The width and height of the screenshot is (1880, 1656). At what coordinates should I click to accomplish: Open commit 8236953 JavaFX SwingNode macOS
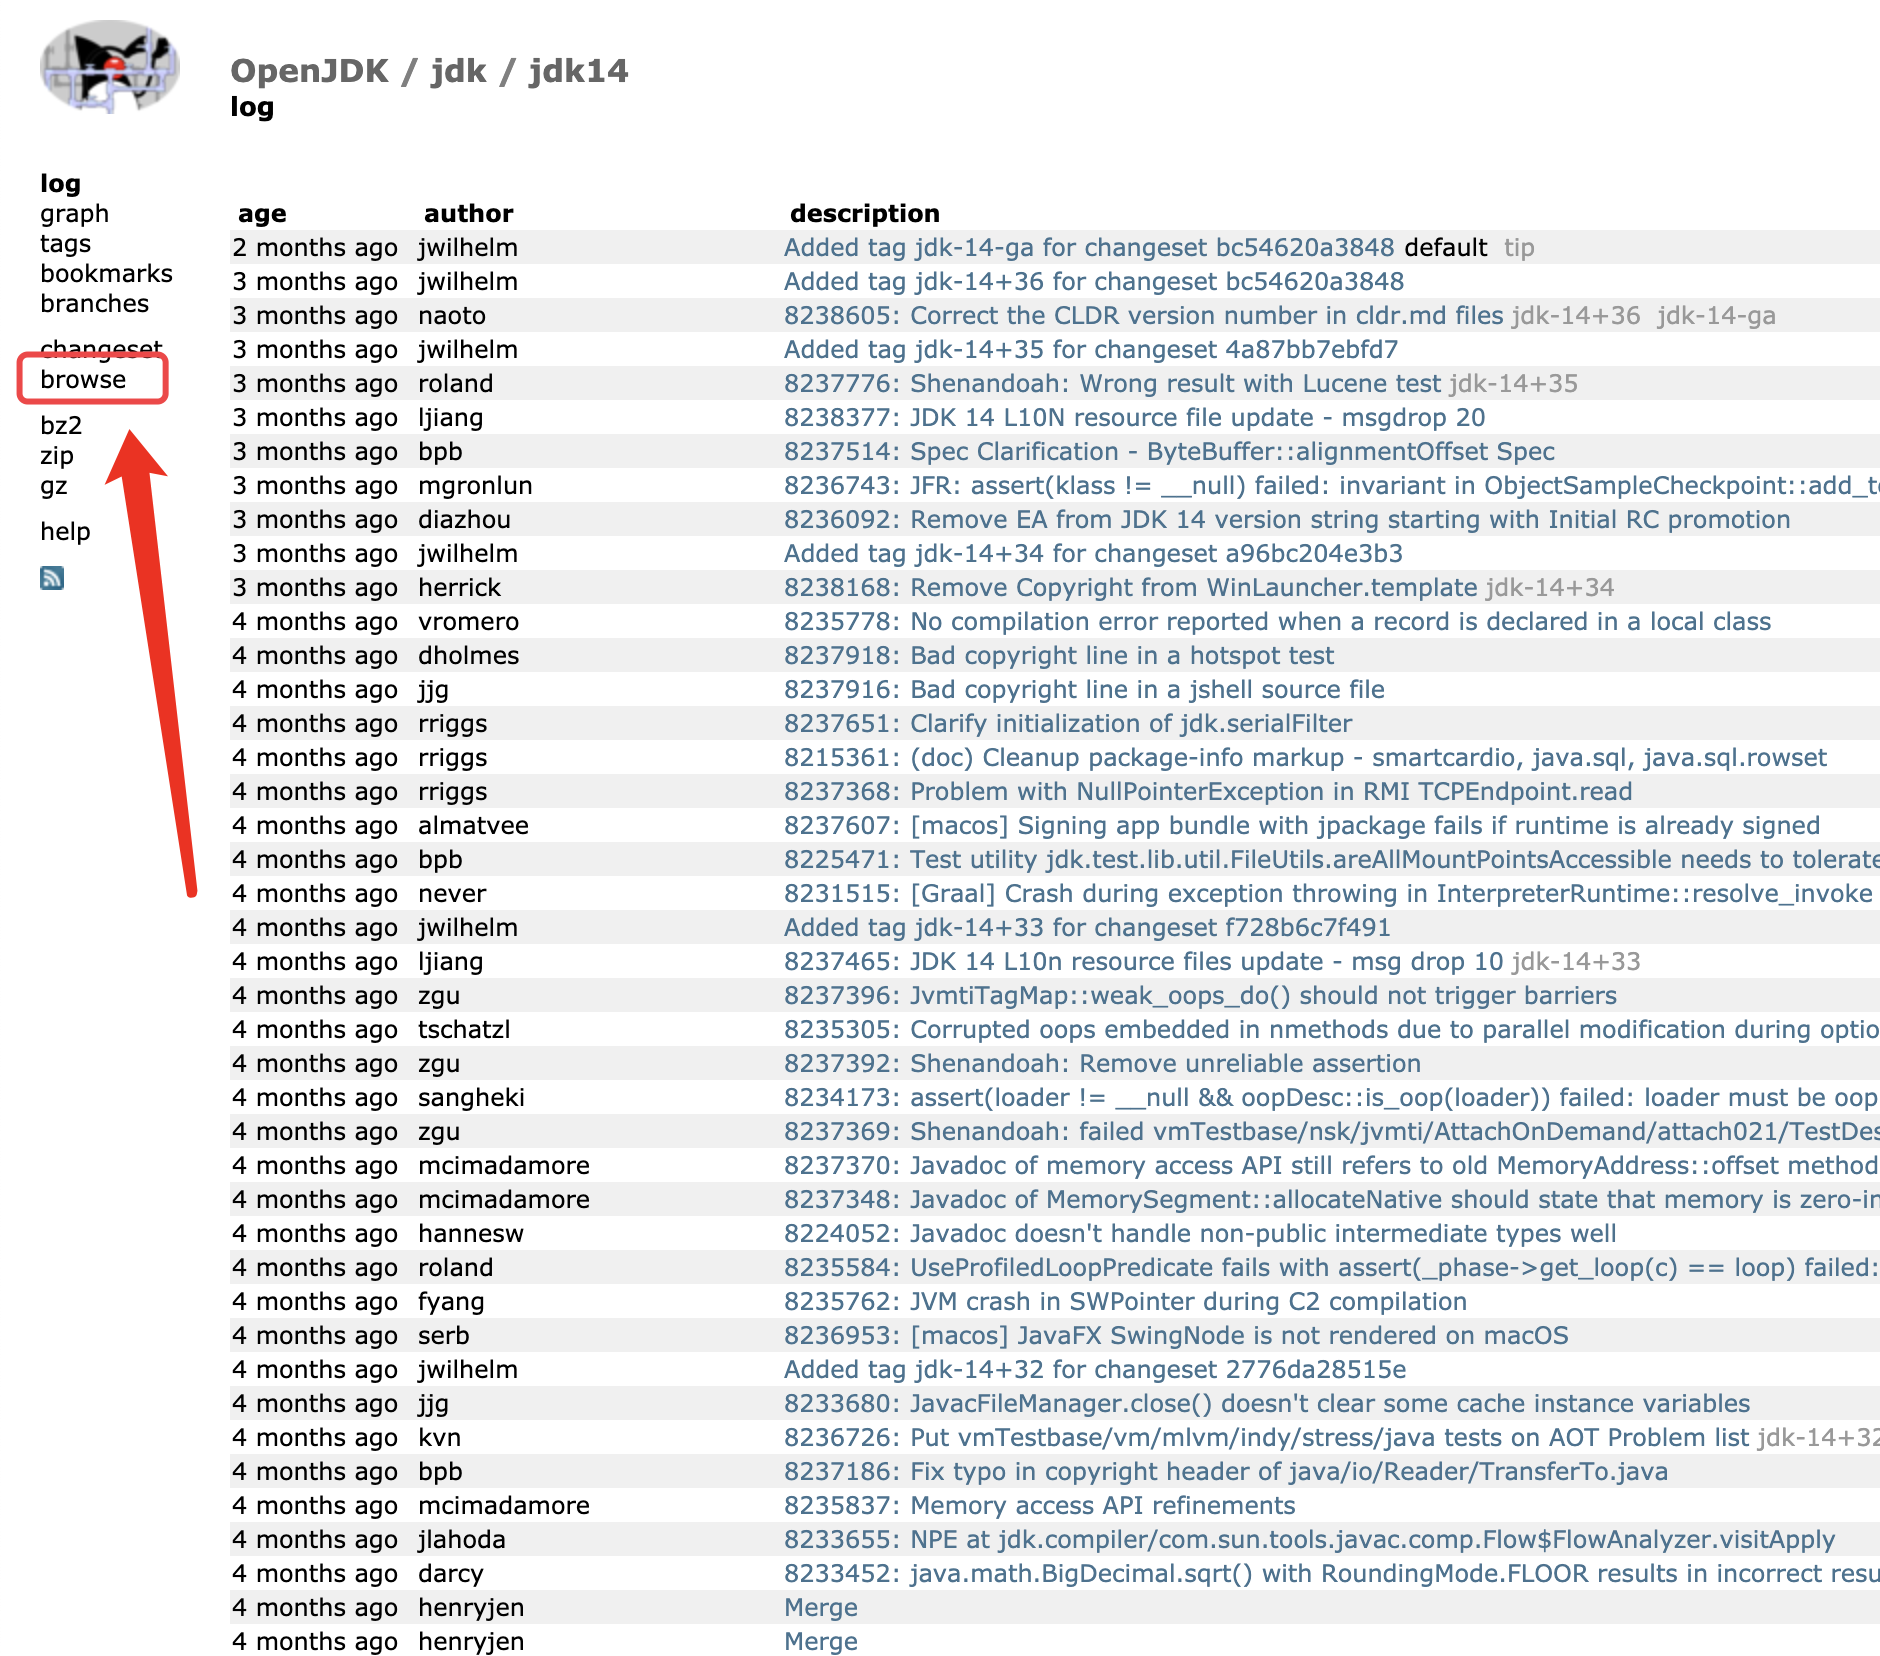[1176, 1336]
